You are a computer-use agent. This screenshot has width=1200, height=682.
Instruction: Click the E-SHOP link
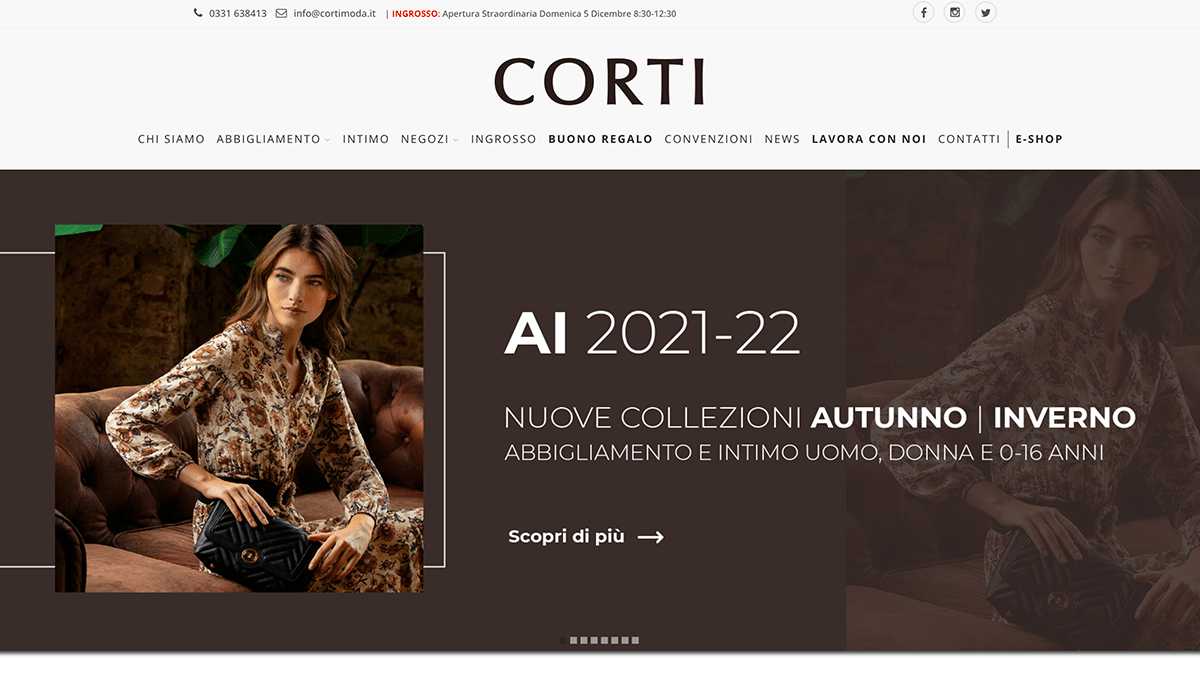[x=1039, y=139]
